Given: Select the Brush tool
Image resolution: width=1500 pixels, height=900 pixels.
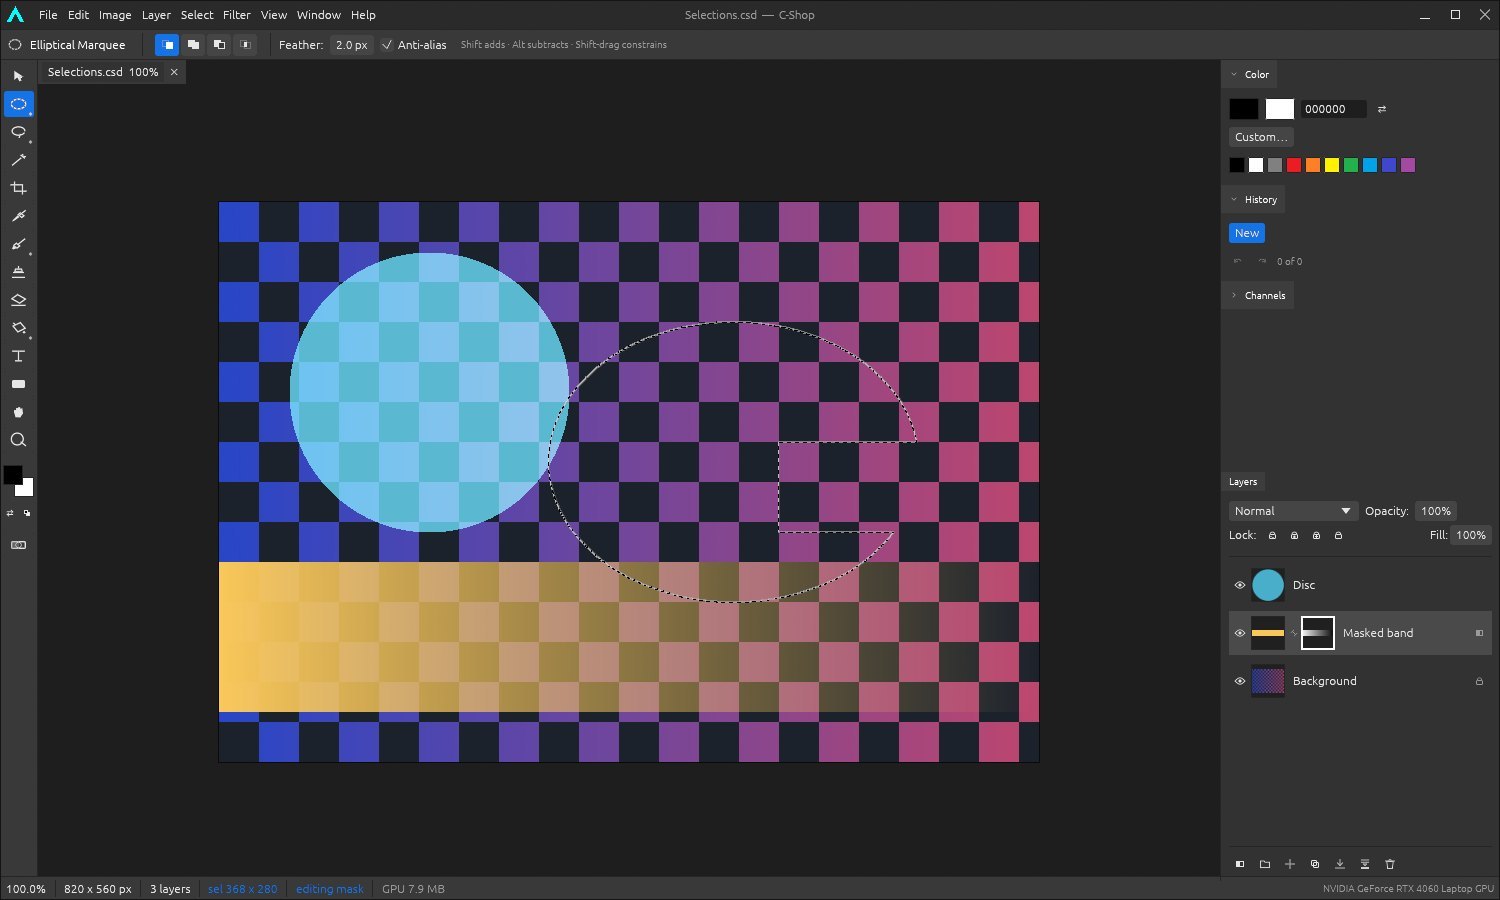Looking at the screenshot, I should tap(18, 244).
